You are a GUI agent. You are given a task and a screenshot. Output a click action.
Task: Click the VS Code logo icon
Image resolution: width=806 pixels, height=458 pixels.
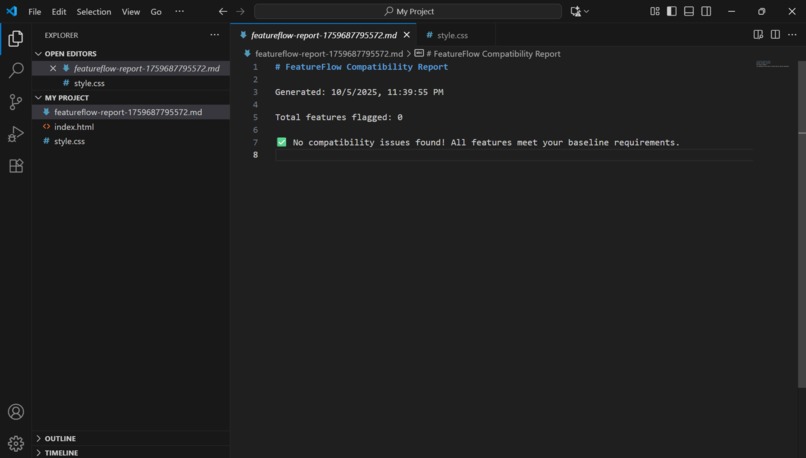(11, 11)
